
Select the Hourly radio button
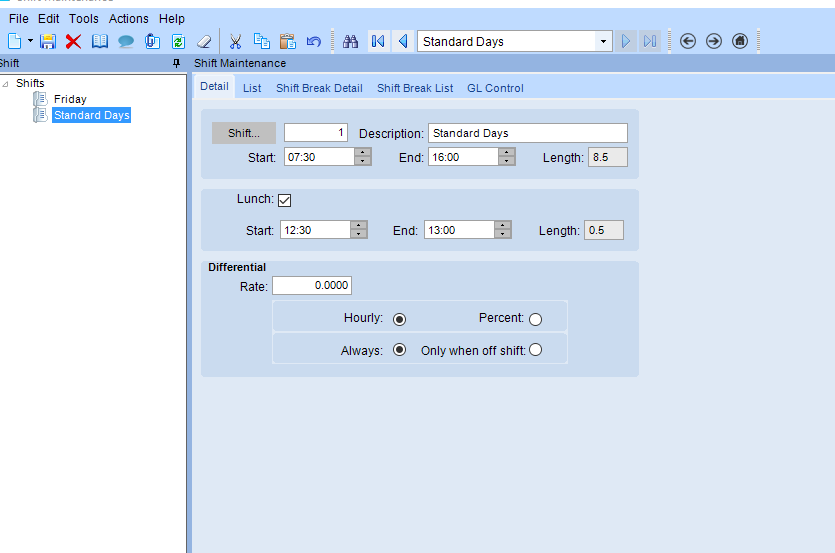(399, 319)
